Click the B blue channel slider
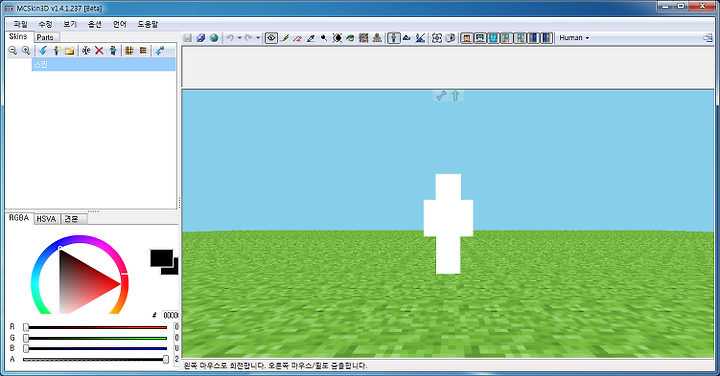This screenshot has height=376, width=720. point(95,349)
